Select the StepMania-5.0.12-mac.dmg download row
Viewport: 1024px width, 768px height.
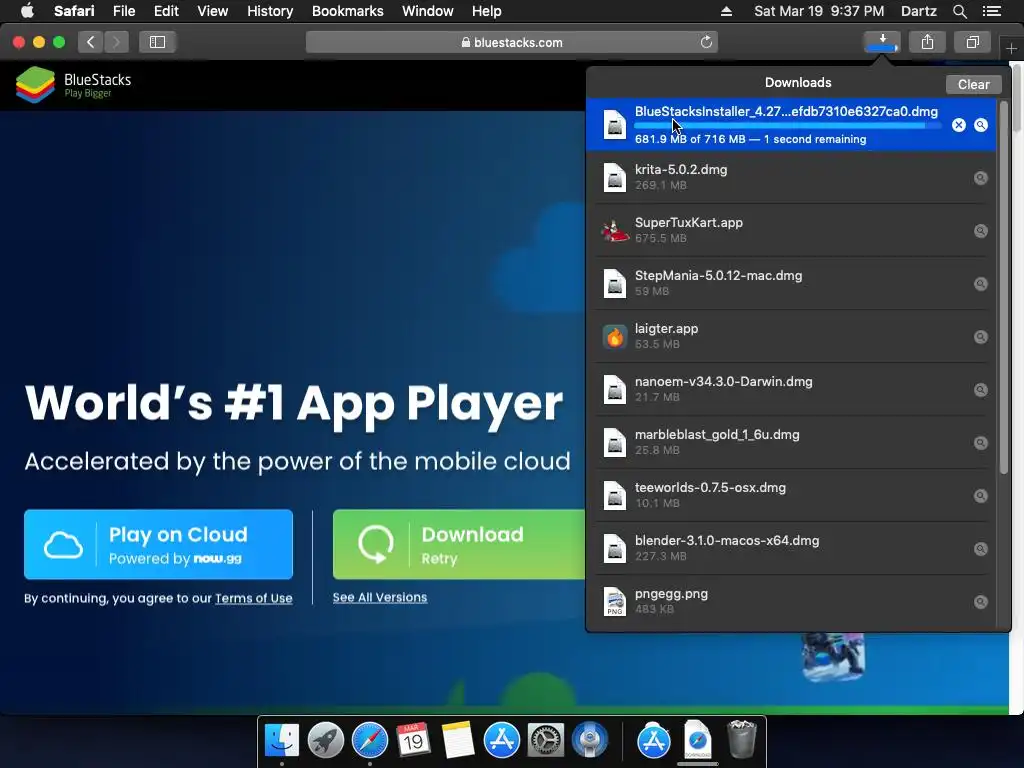(x=792, y=283)
